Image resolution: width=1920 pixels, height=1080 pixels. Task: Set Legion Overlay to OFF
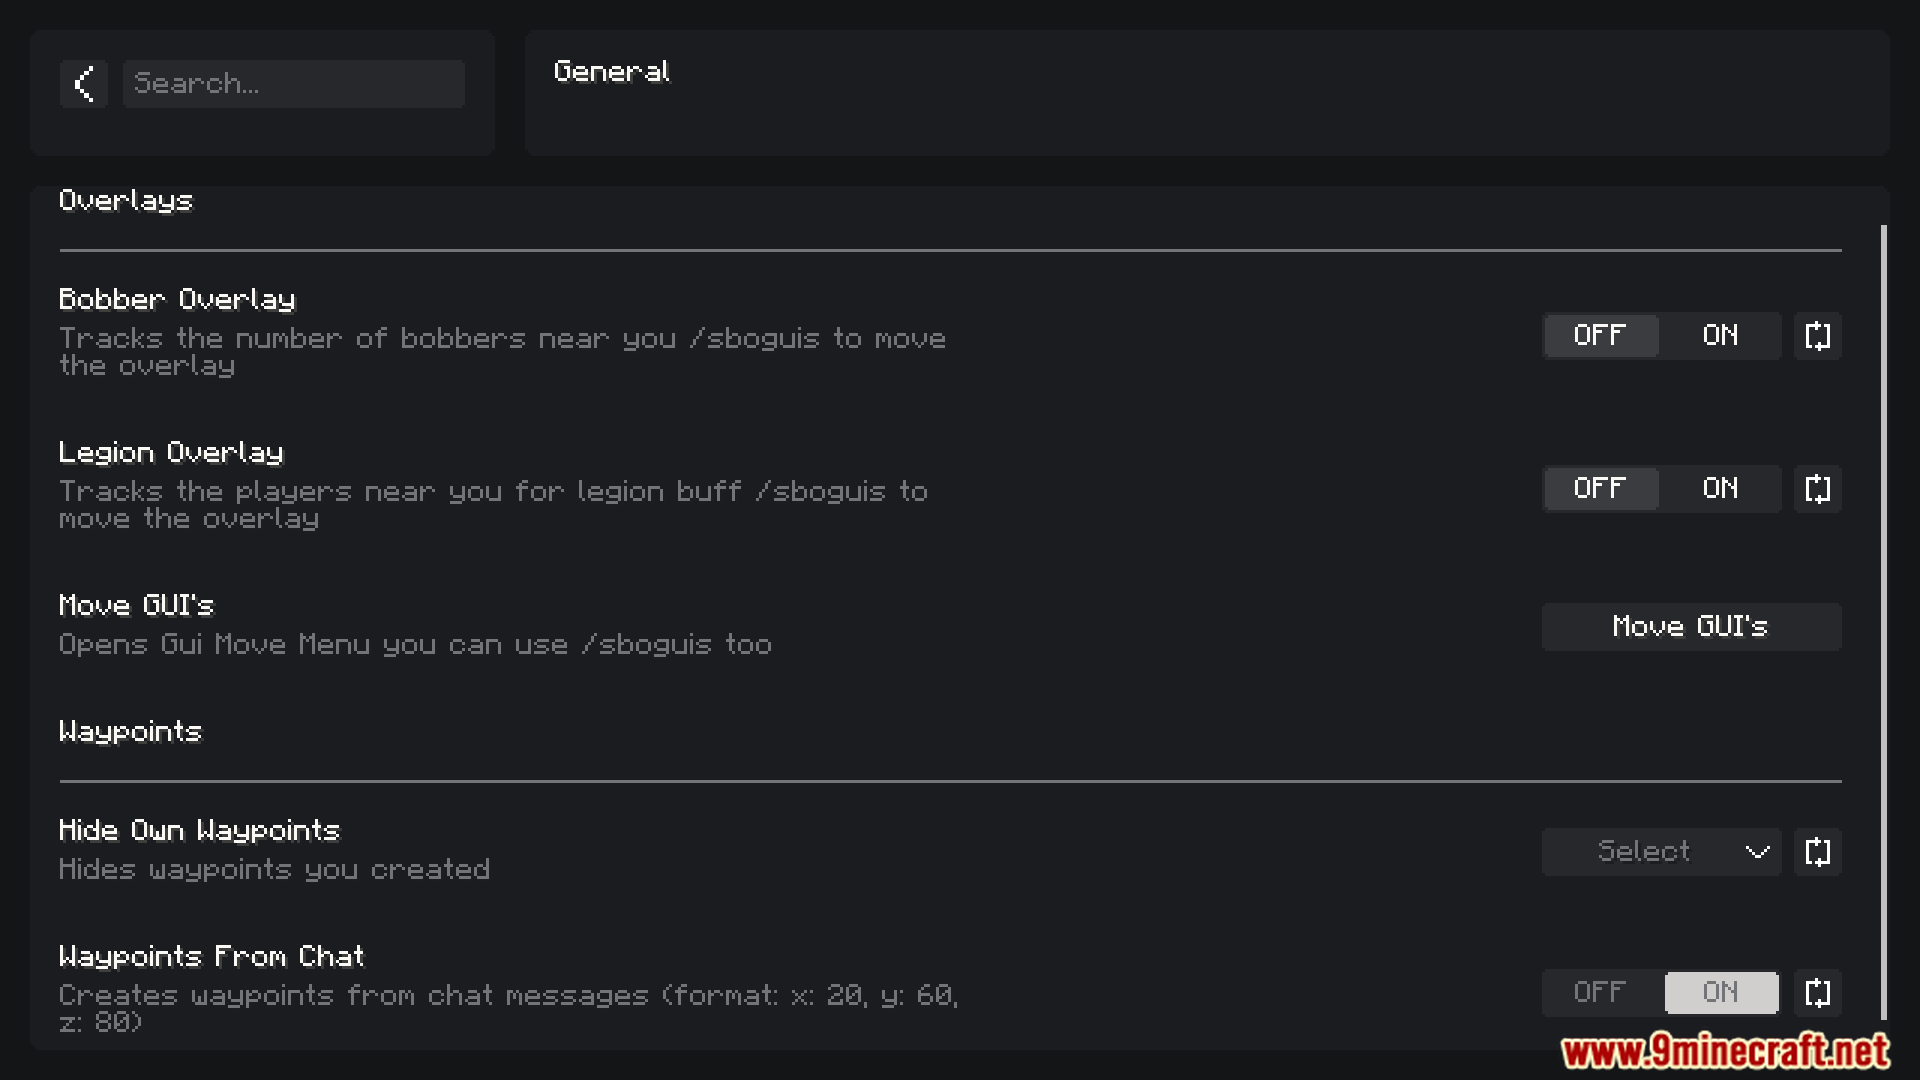pyautogui.click(x=1600, y=489)
